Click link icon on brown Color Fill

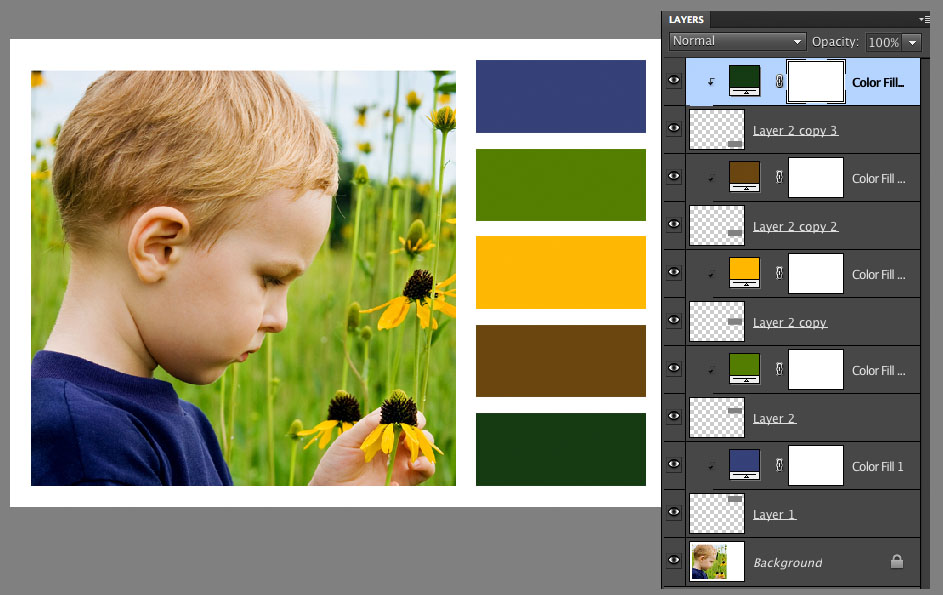pyautogui.click(x=779, y=177)
